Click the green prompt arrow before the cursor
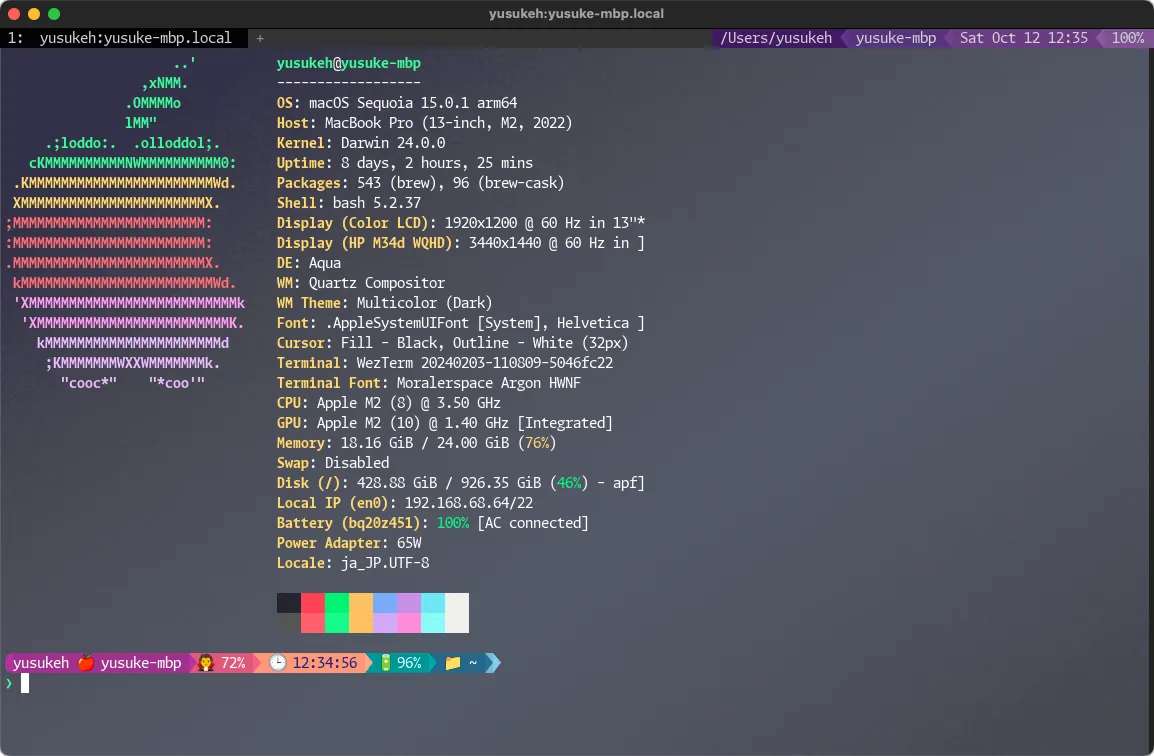The height and width of the screenshot is (756, 1154). [9, 683]
